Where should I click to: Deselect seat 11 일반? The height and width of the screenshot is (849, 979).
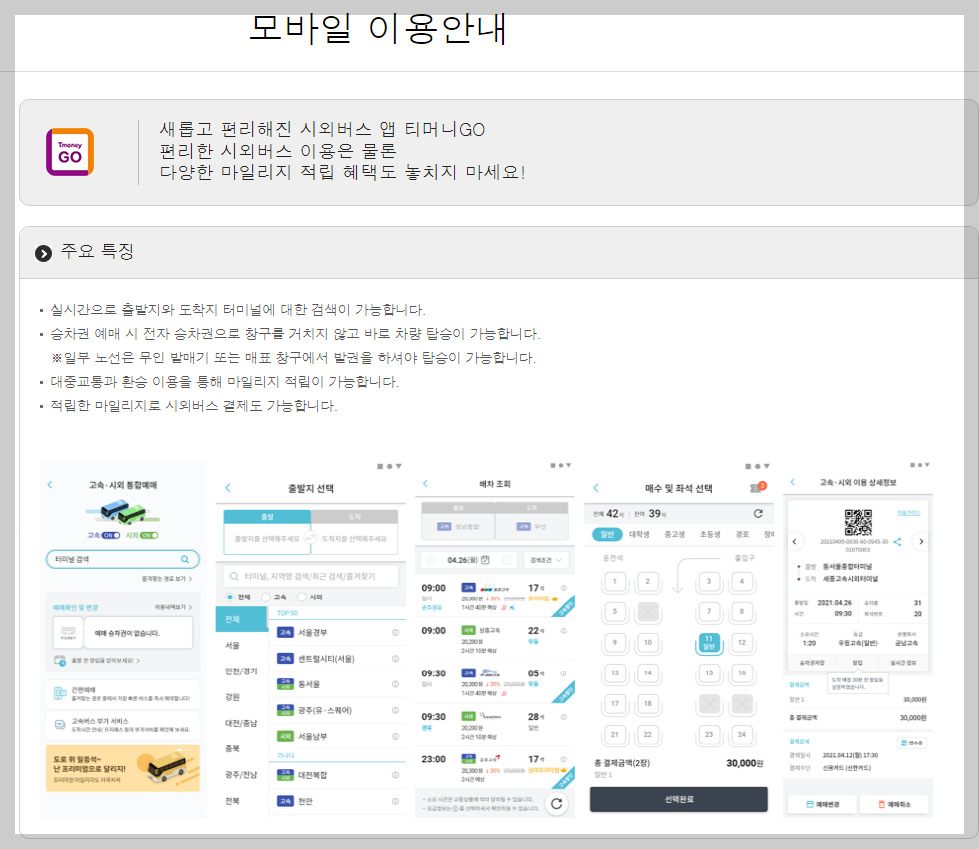point(709,642)
